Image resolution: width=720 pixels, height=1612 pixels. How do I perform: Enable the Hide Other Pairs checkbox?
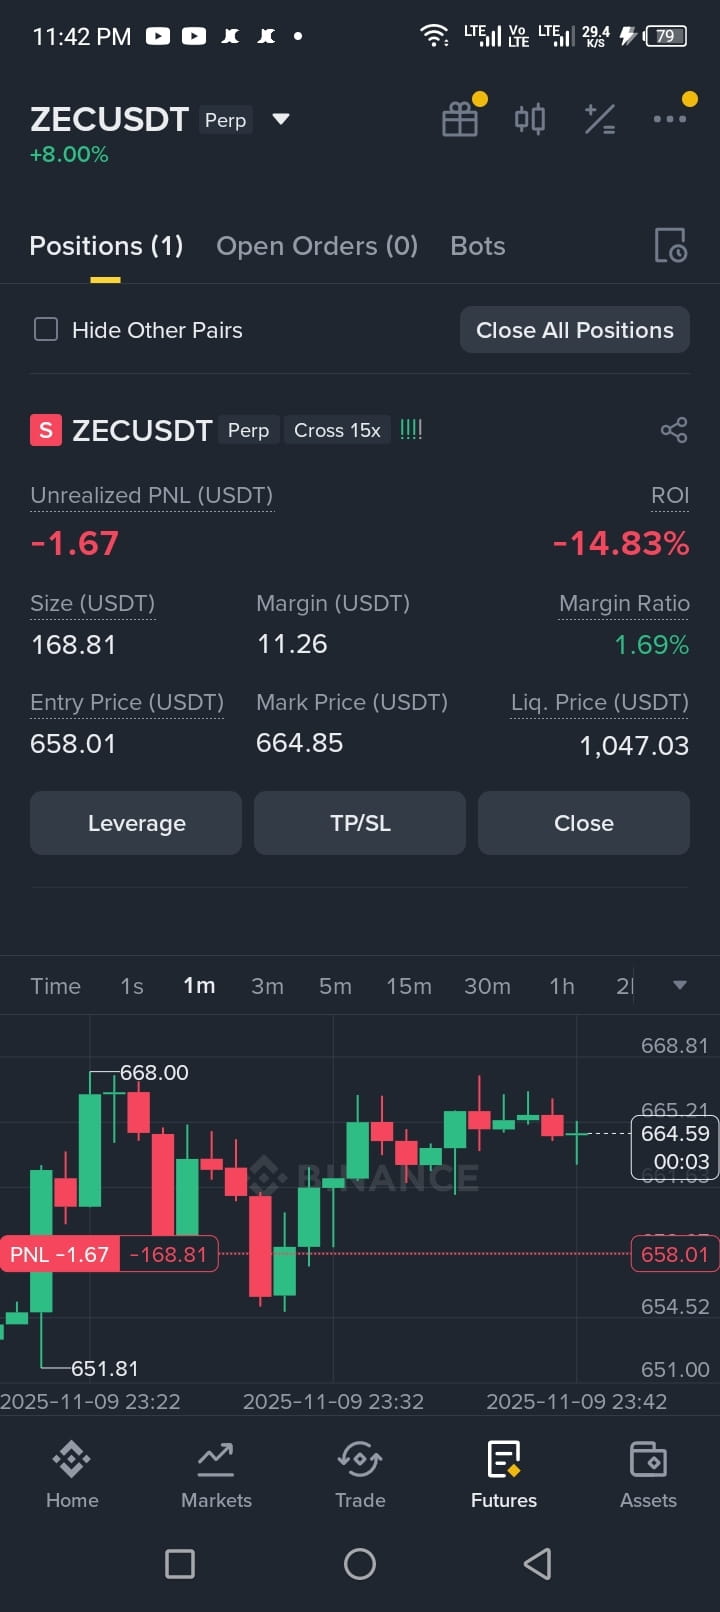(46, 329)
